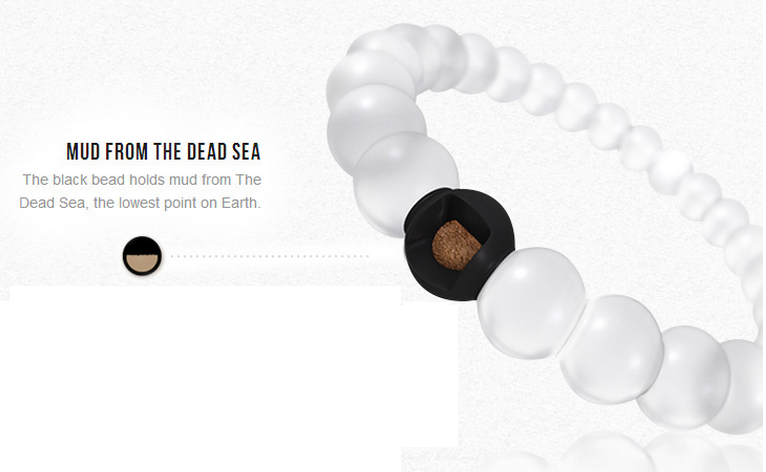The height and width of the screenshot is (472, 766).
Task: Click the second large white bead from the bracelet top
Action: (x=376, y=125)
